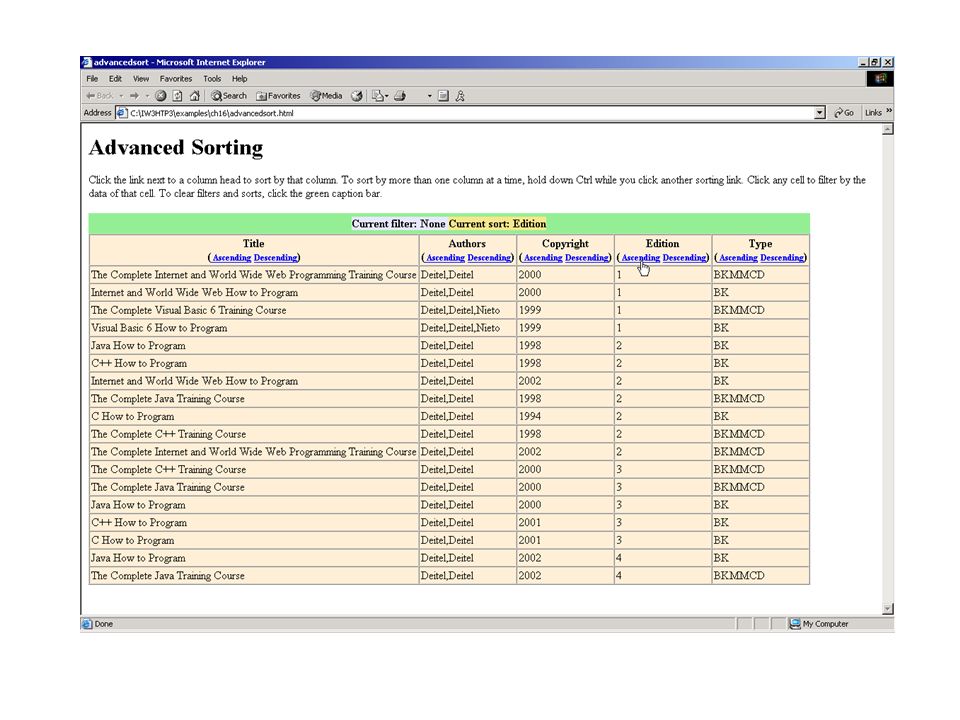The width and height of the screenshot is (960, 720).
Task: Expand the address bar dropdown arrow
Action: 820,113
